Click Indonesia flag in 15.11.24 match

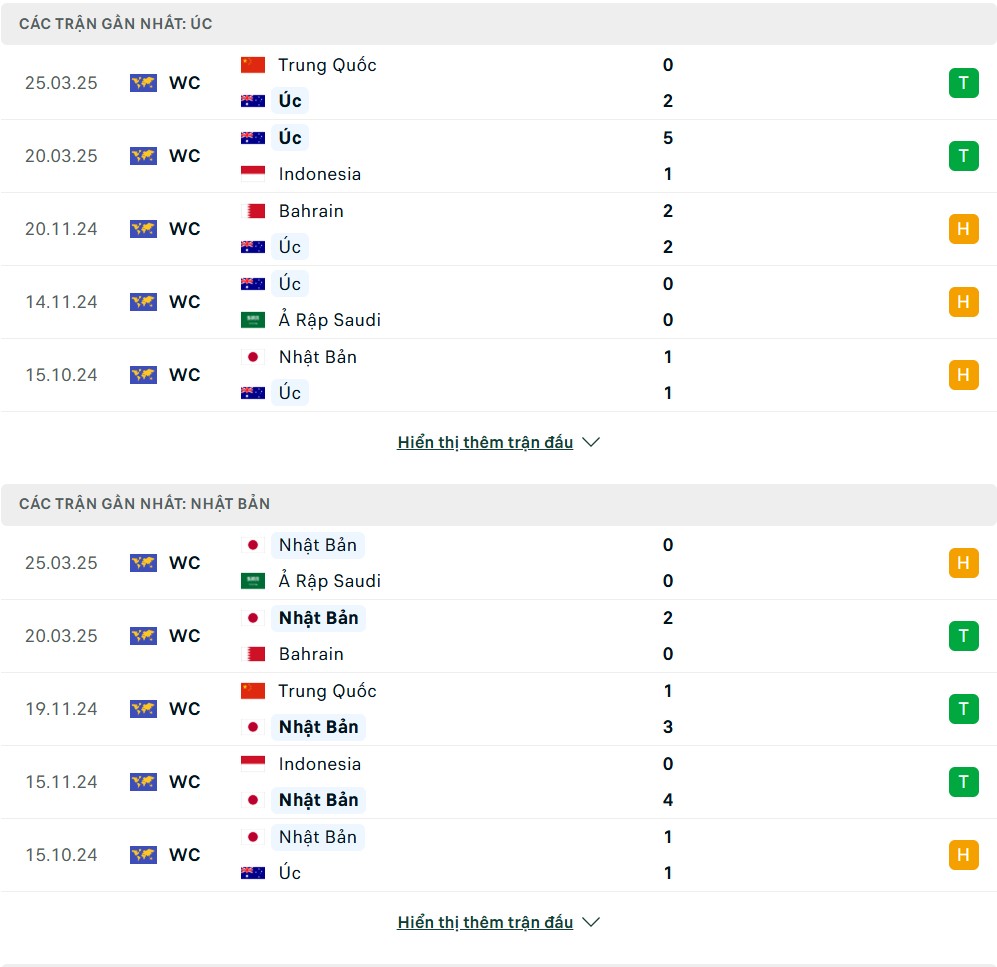point(252,764)
